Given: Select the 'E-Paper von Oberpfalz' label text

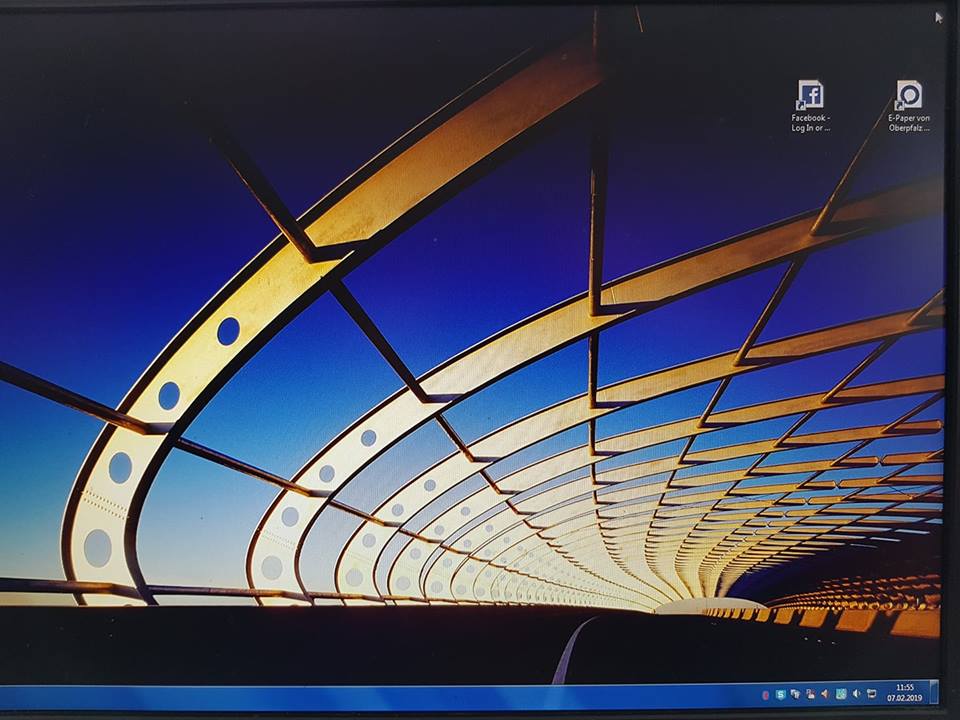Looking at the screenshot, I should (x=909, y=123).
